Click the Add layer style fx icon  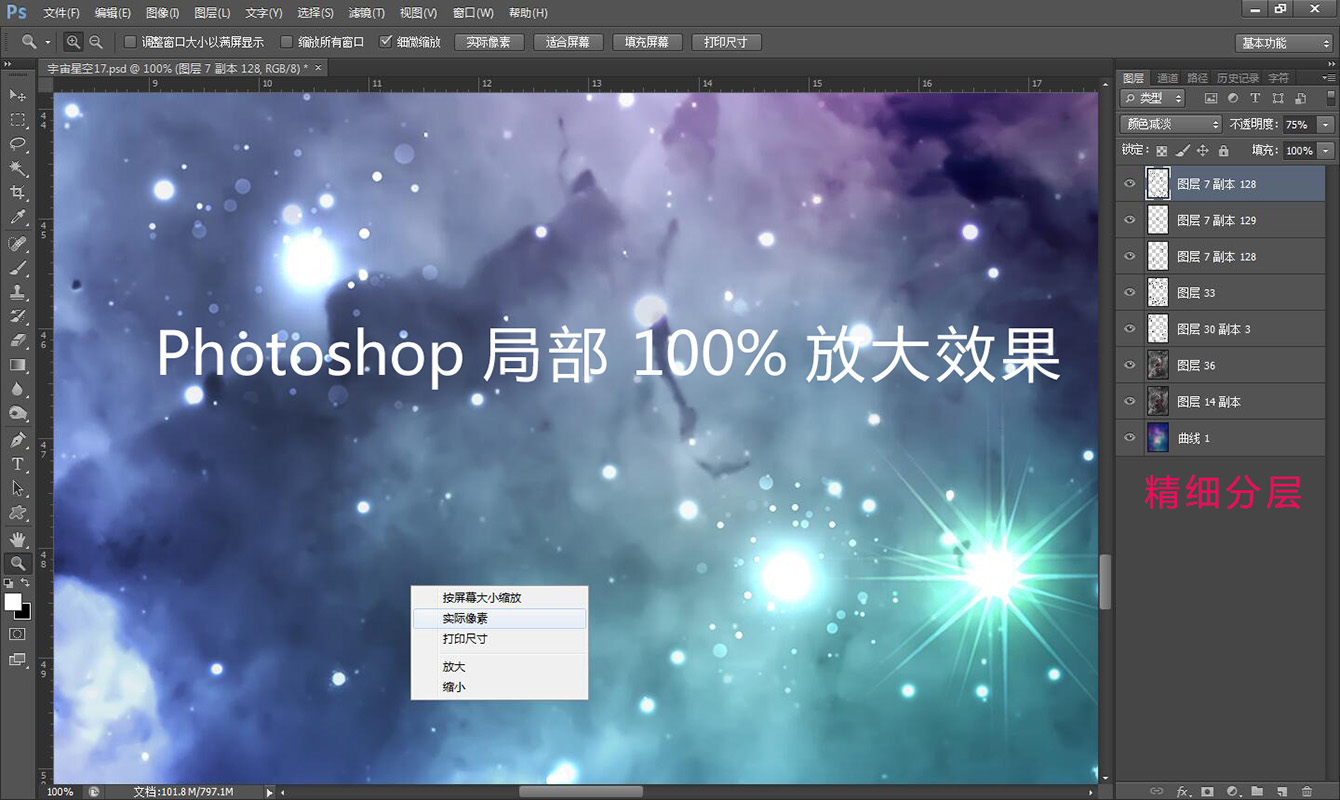click(1182, 790)
